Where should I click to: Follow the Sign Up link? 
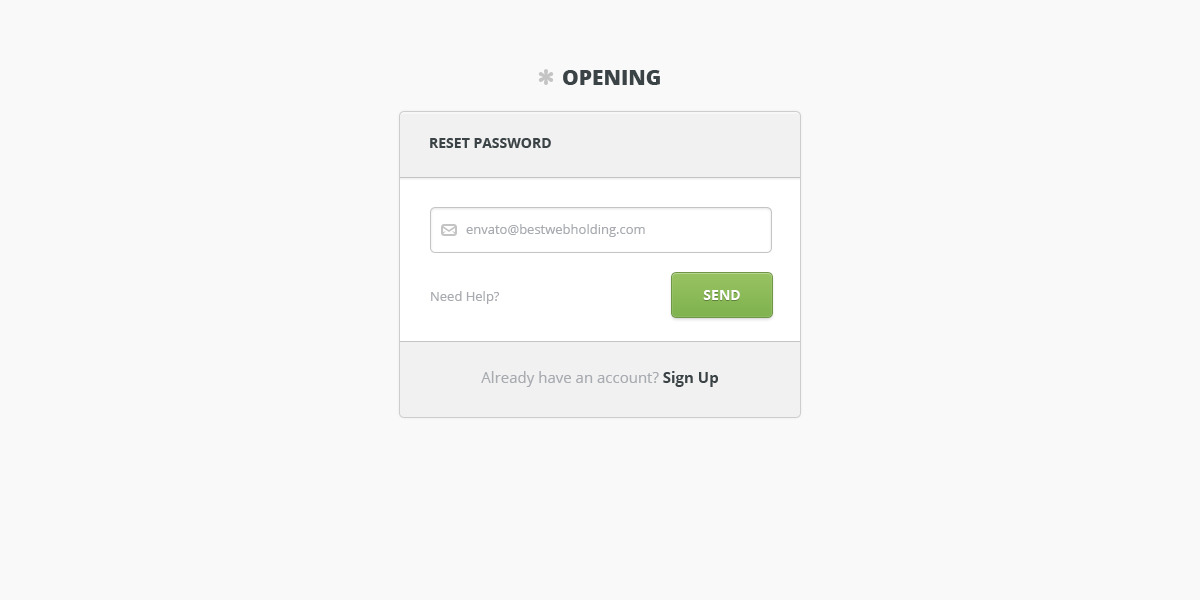(x=690, y=377)
